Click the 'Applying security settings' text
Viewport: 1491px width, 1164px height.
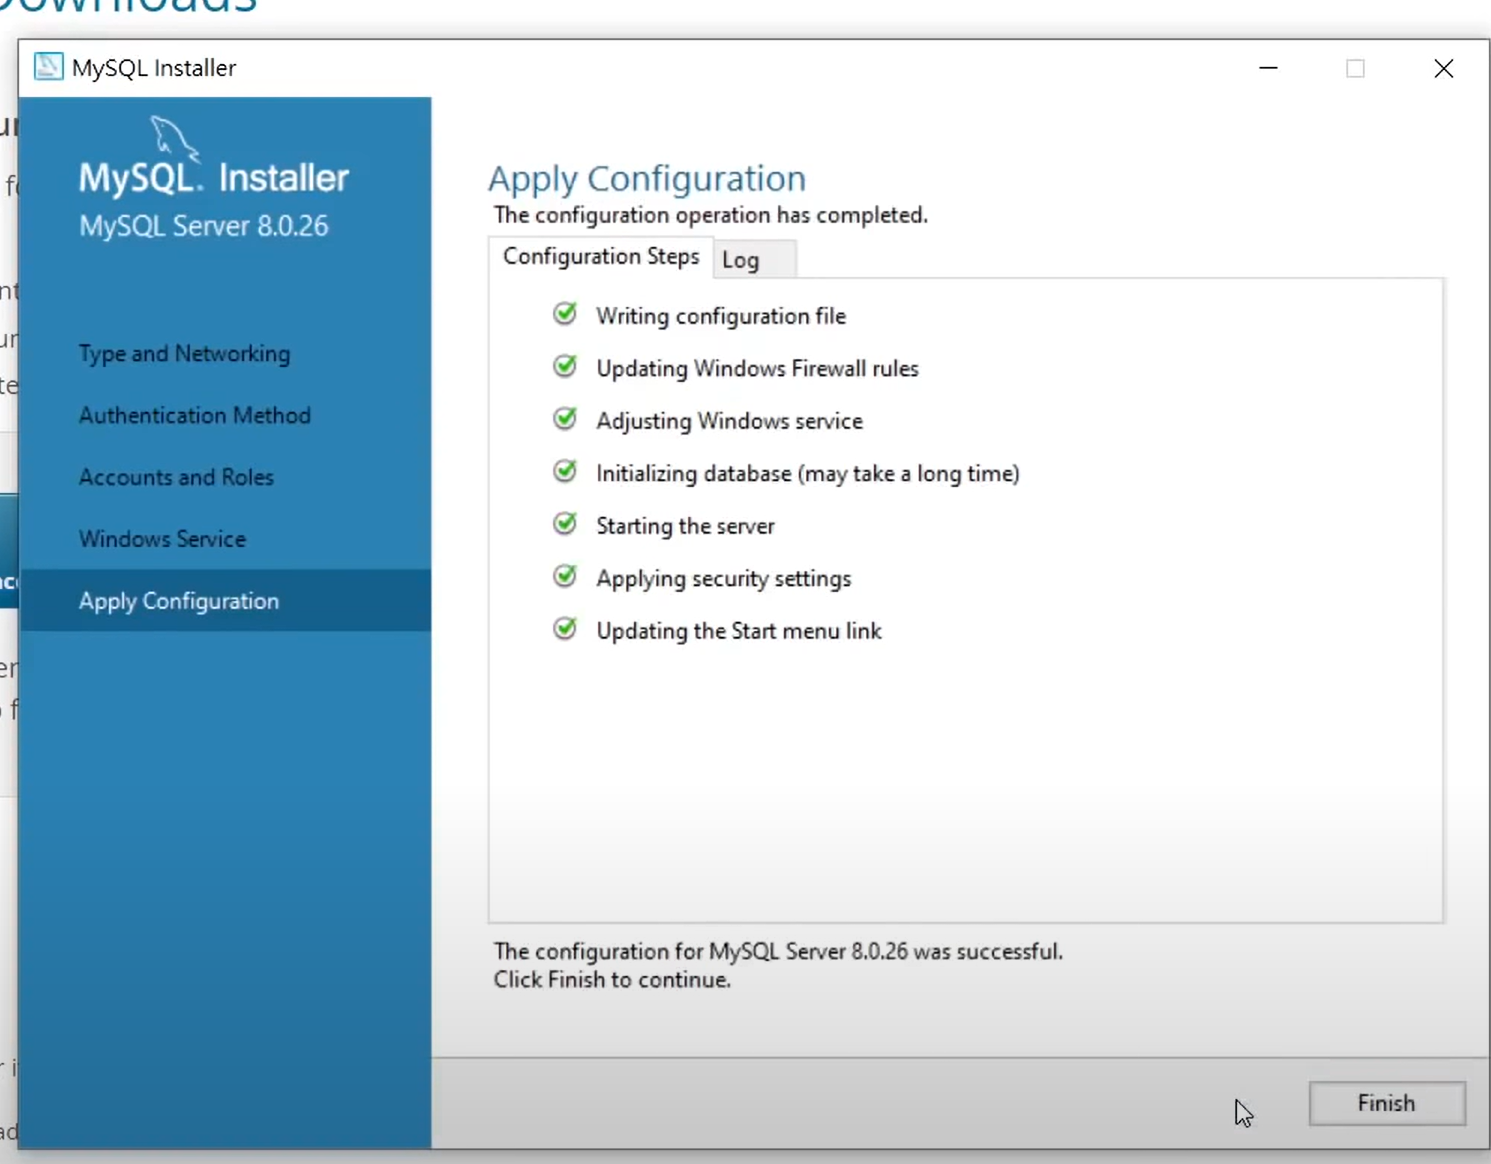click(723, 579)
